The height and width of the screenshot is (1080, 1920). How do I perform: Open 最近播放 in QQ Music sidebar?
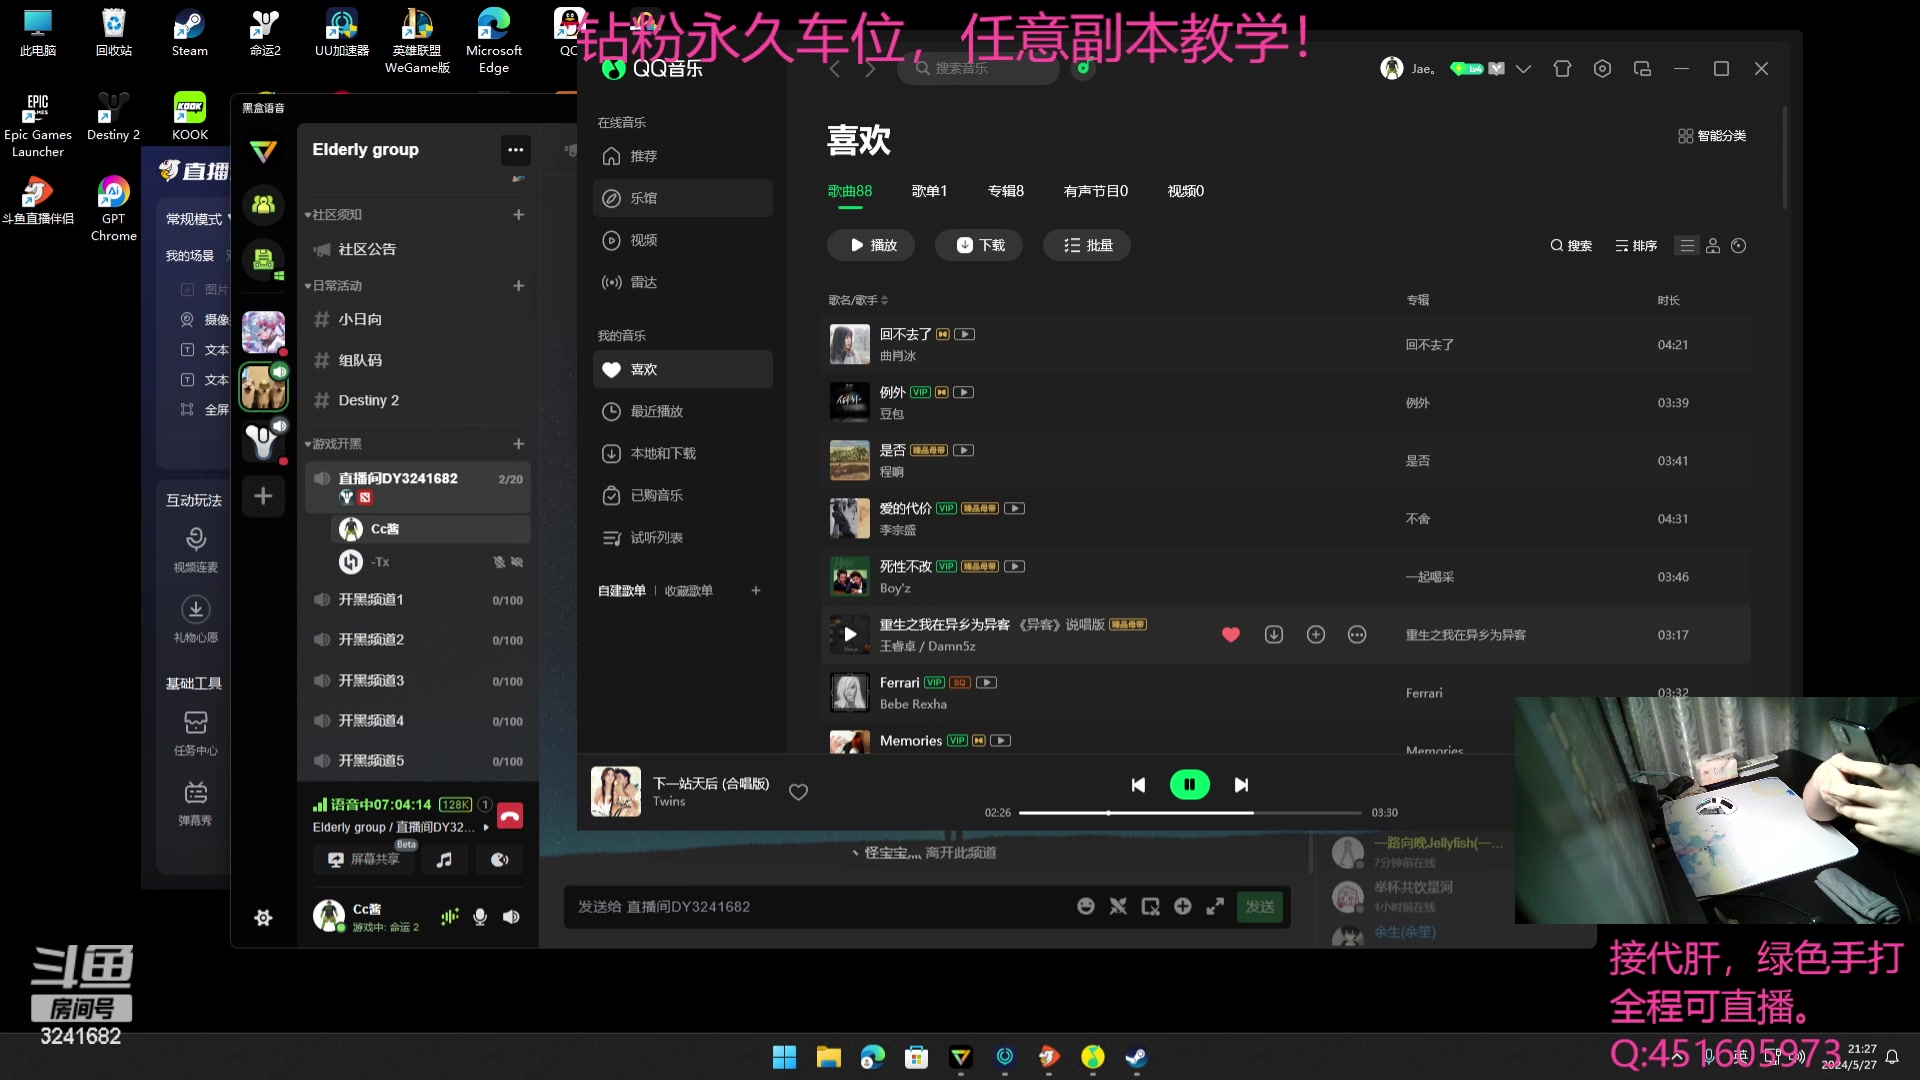(x=683, y=411)
